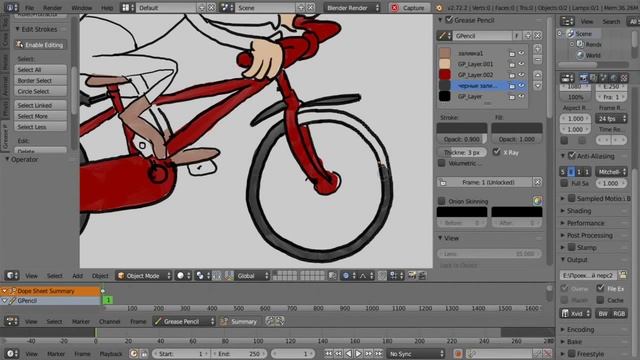Click the play animation button
This screenshot has width=640, height=360.
tap(358, 353)
